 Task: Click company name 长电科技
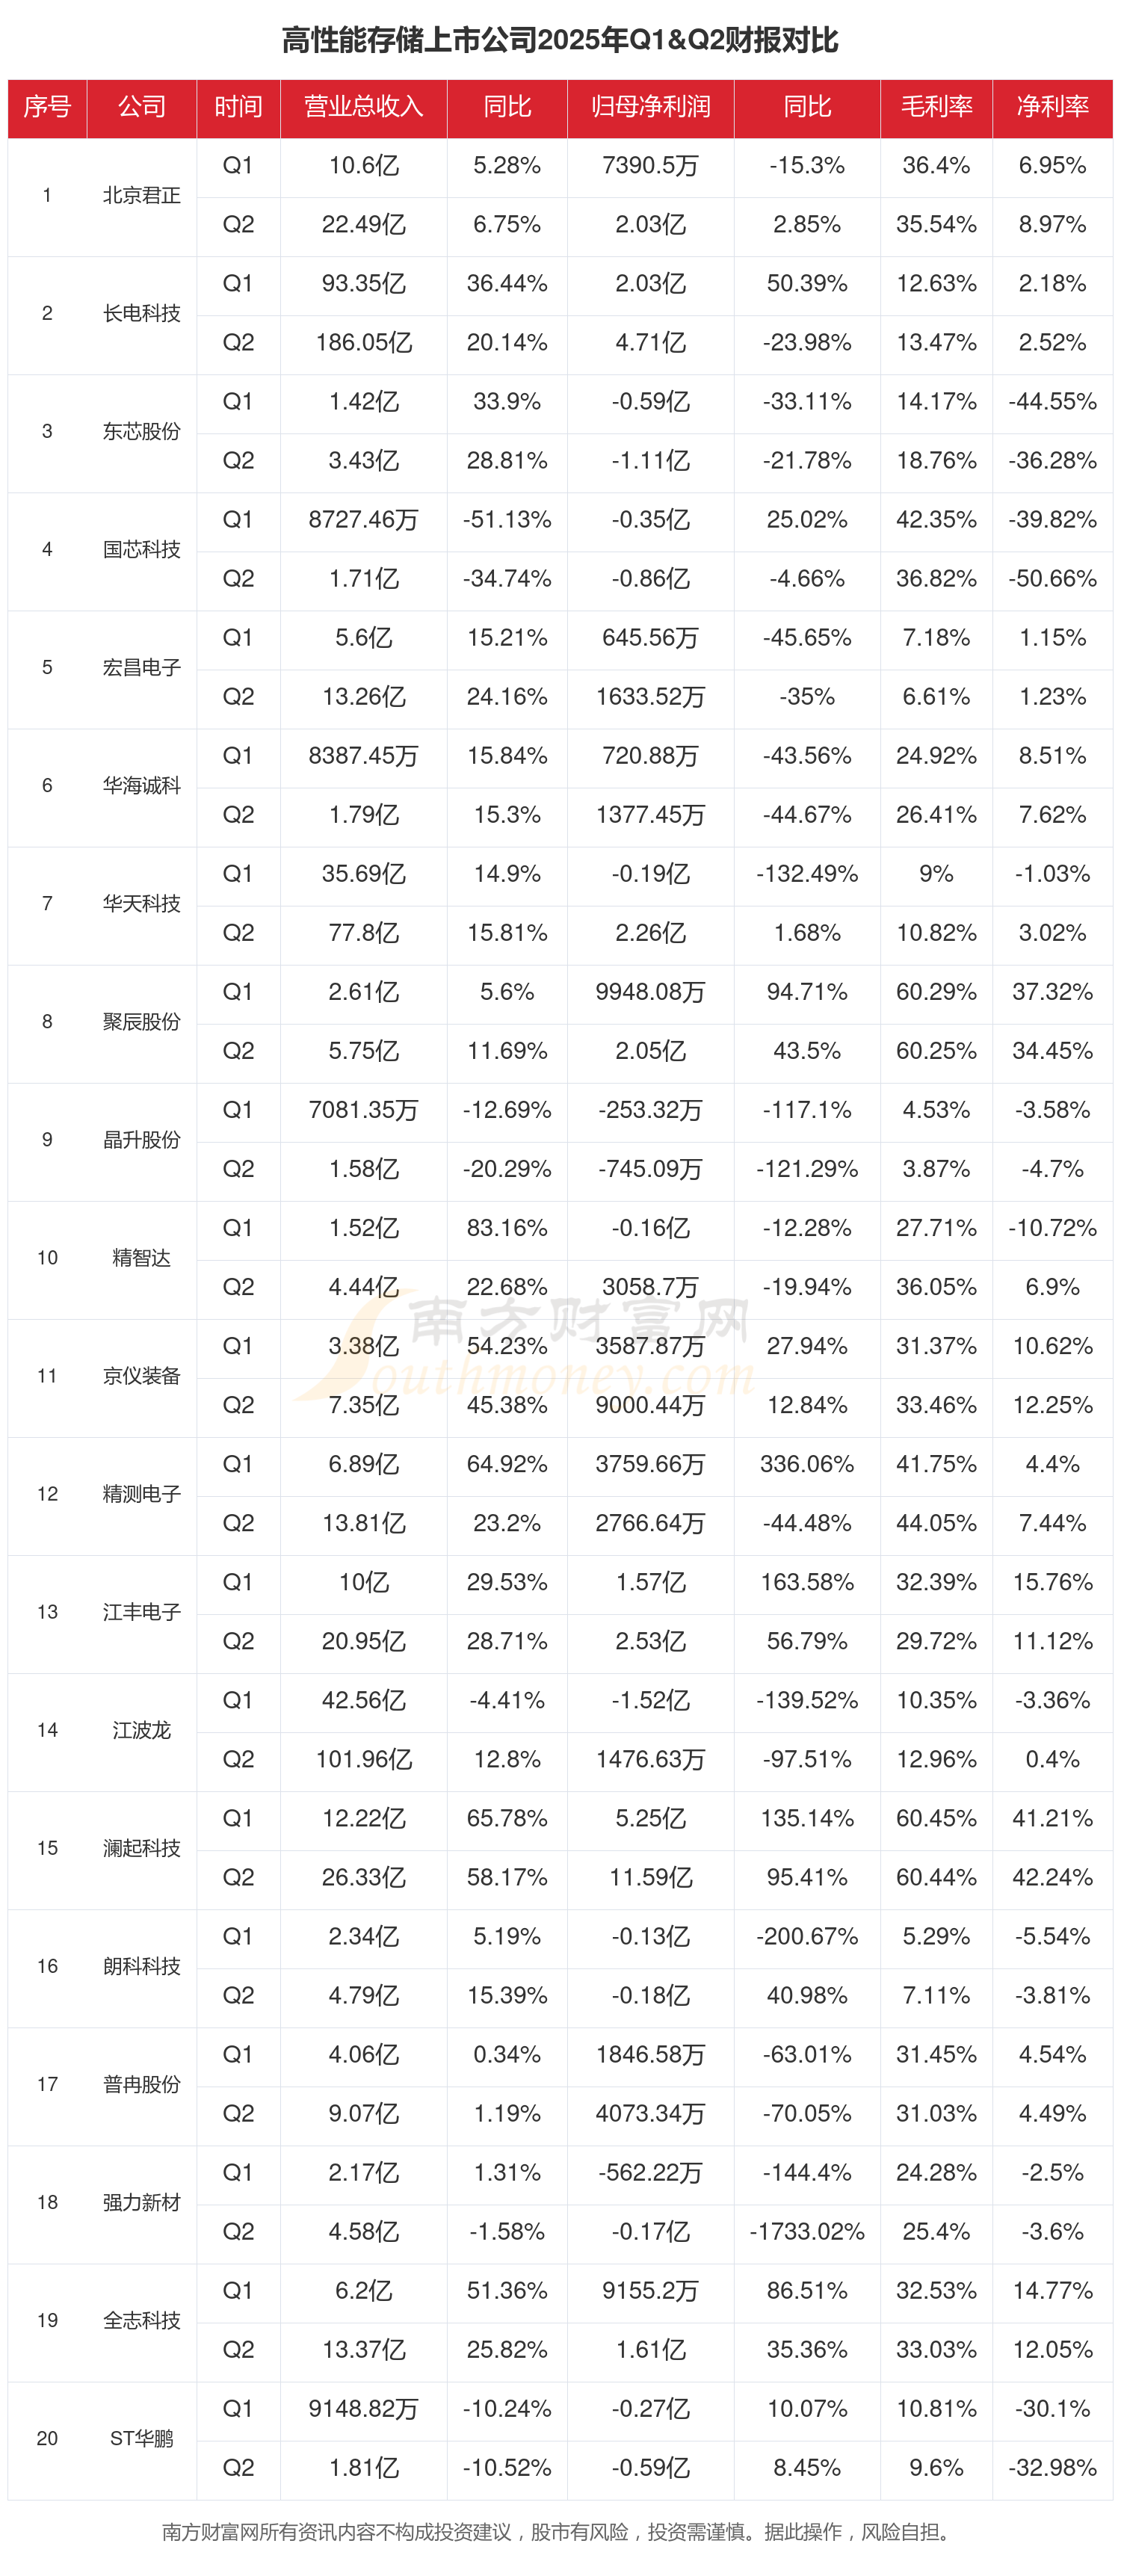tap(142, 314)
